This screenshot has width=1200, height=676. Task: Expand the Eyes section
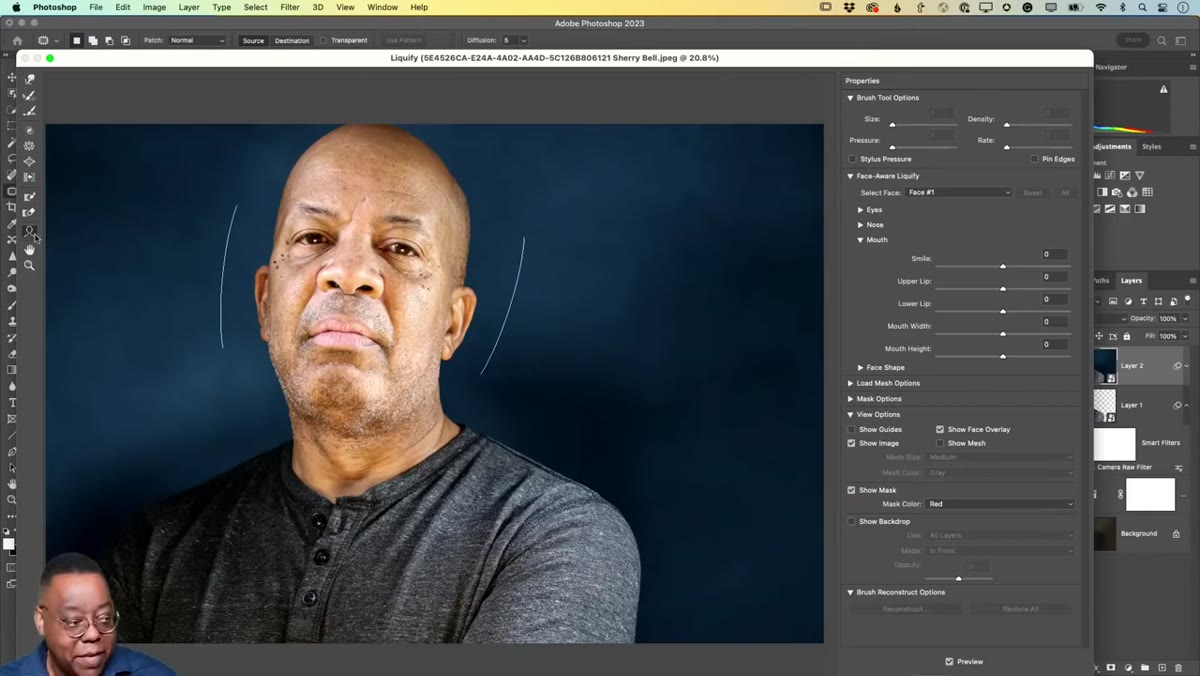[x=861, y=210]
